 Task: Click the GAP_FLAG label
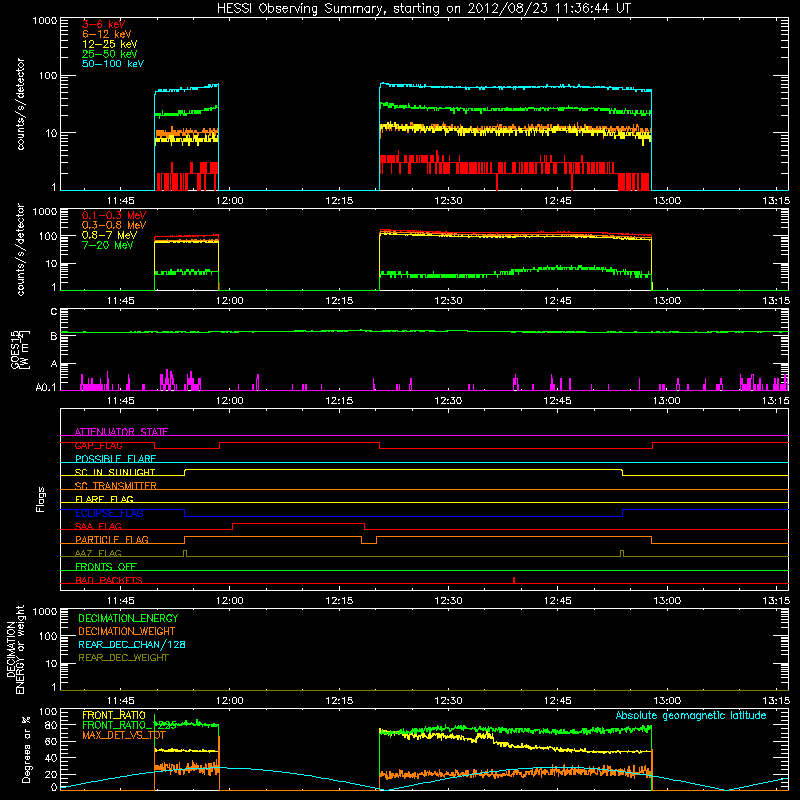[x=98, y=445]
